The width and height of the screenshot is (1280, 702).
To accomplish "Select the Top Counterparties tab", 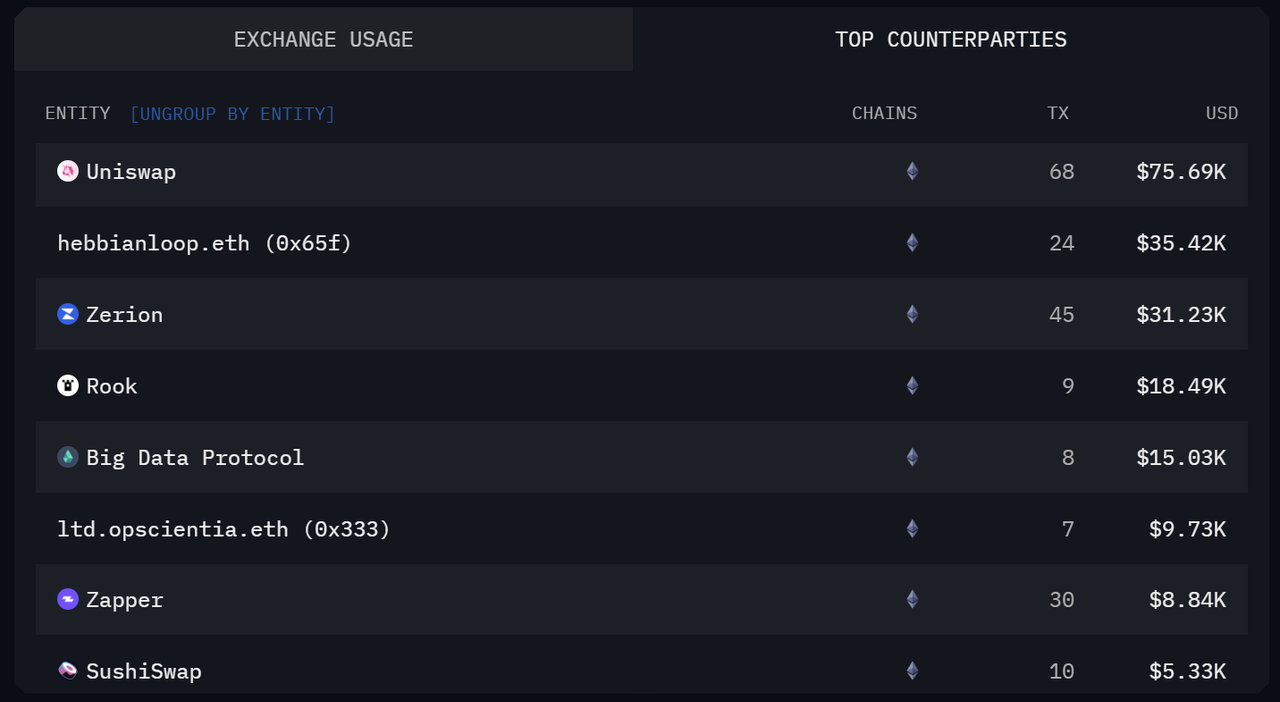I will (951, 40).
